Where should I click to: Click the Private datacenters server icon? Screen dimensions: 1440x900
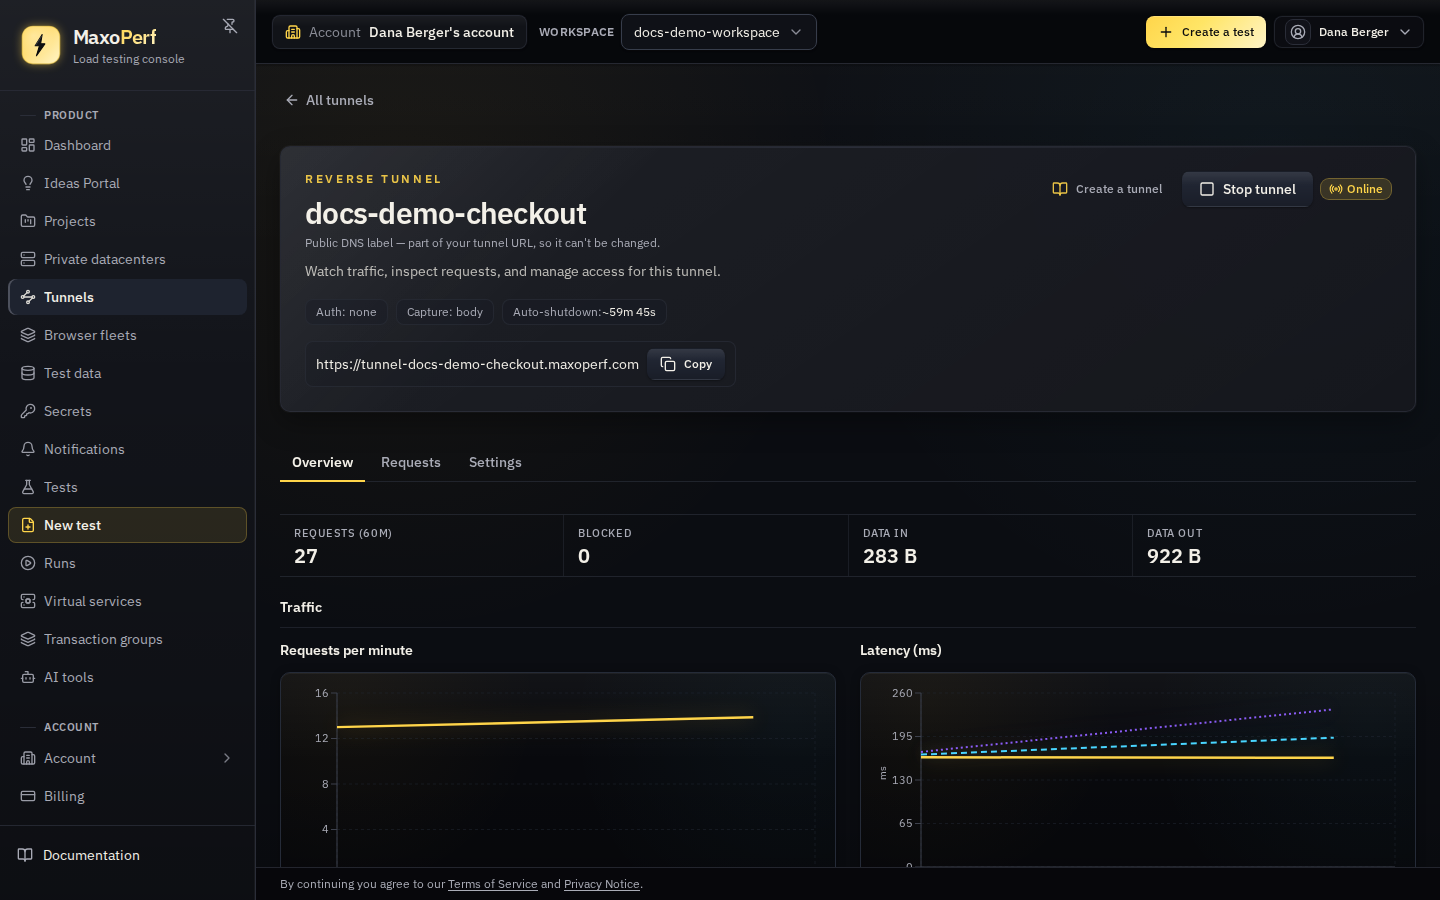[x=28, y=259]
